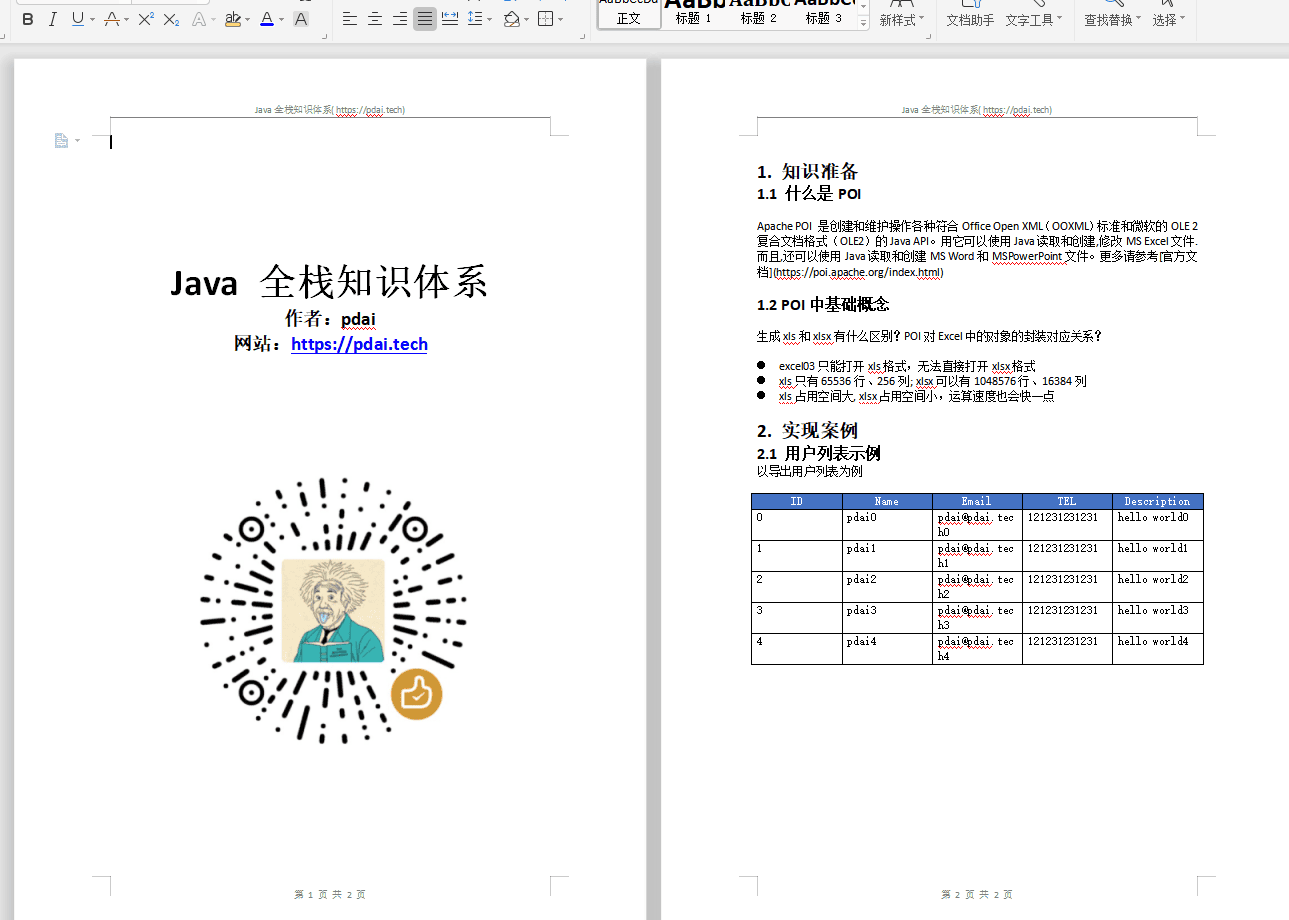Viewport: 1289px width, 920px height.
Task: Center align the paragraph
Action: pos(375,19)
